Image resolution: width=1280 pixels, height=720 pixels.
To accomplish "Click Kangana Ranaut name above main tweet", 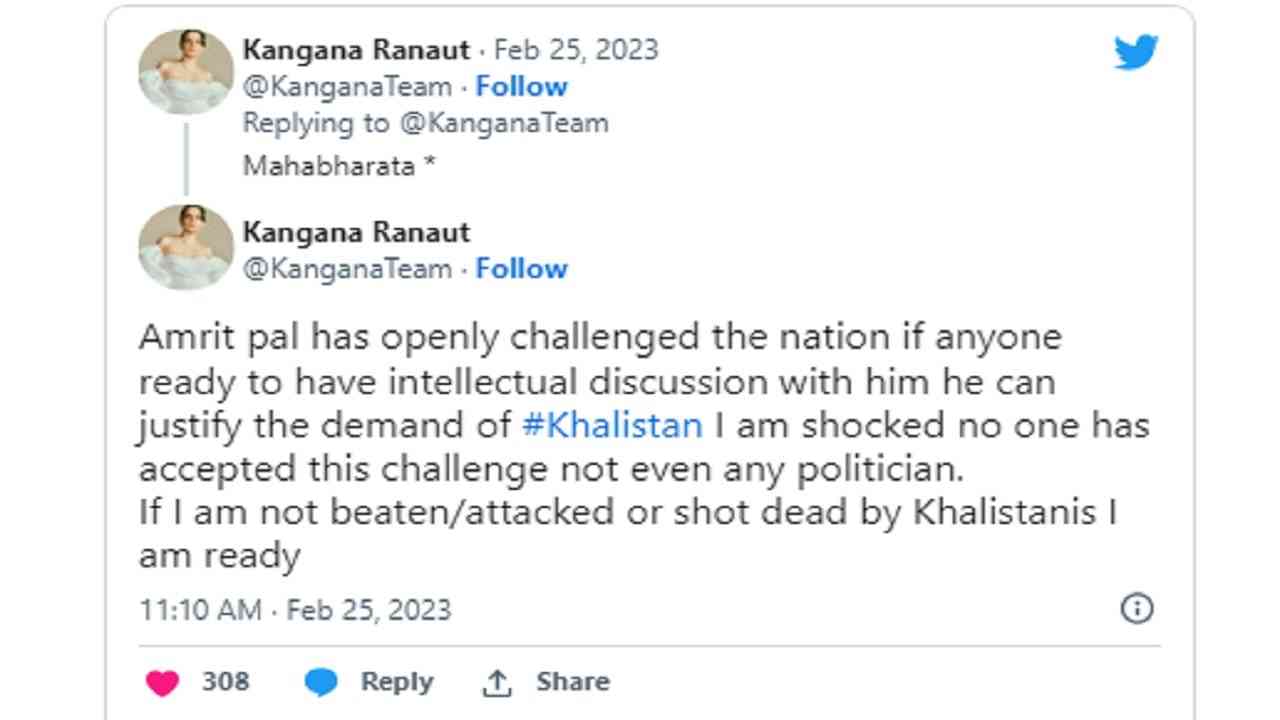I will pyautogui.click(x=356, y=232).
